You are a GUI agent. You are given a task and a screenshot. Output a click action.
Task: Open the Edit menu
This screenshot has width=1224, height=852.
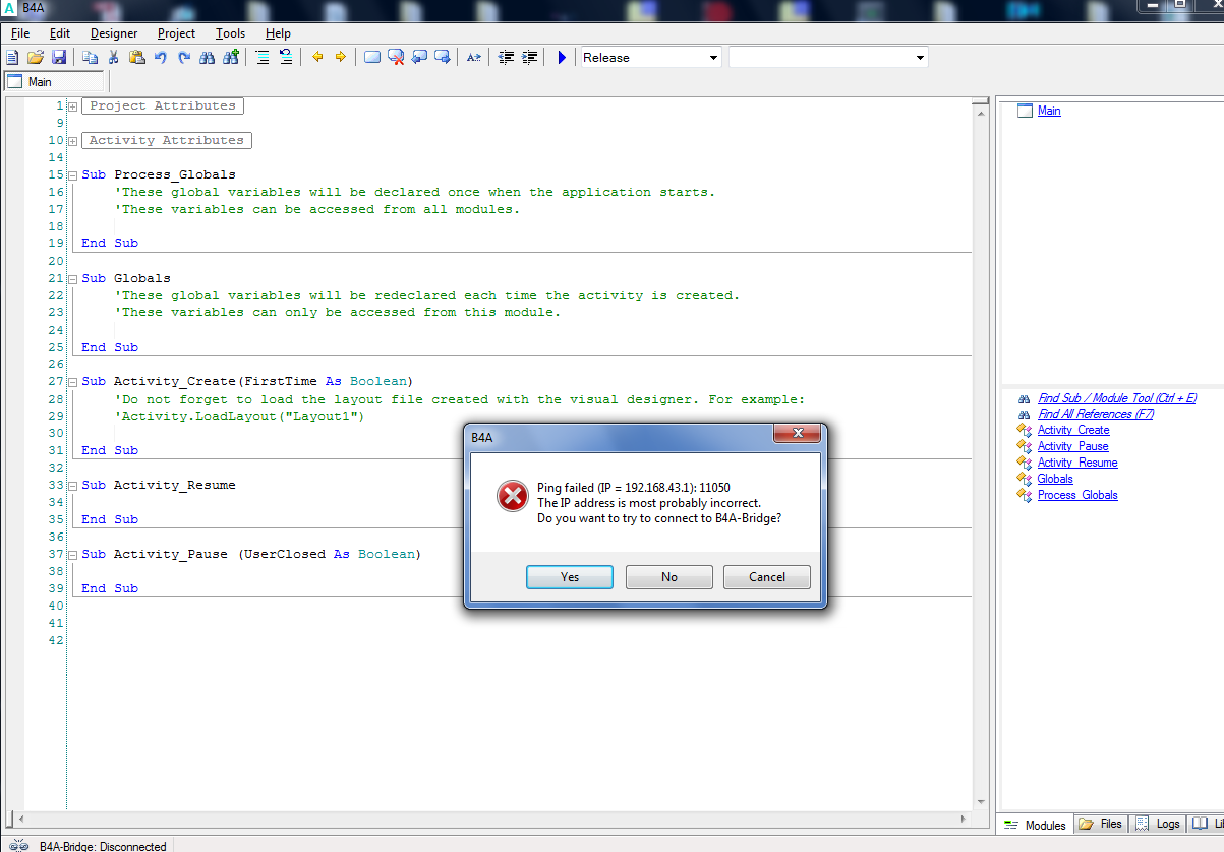[60, 33]
